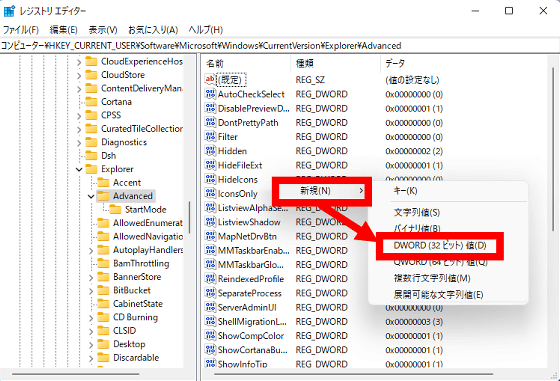560x381 pixels.
Task: Click the HideIcons value icon
Action: (210, 179)
